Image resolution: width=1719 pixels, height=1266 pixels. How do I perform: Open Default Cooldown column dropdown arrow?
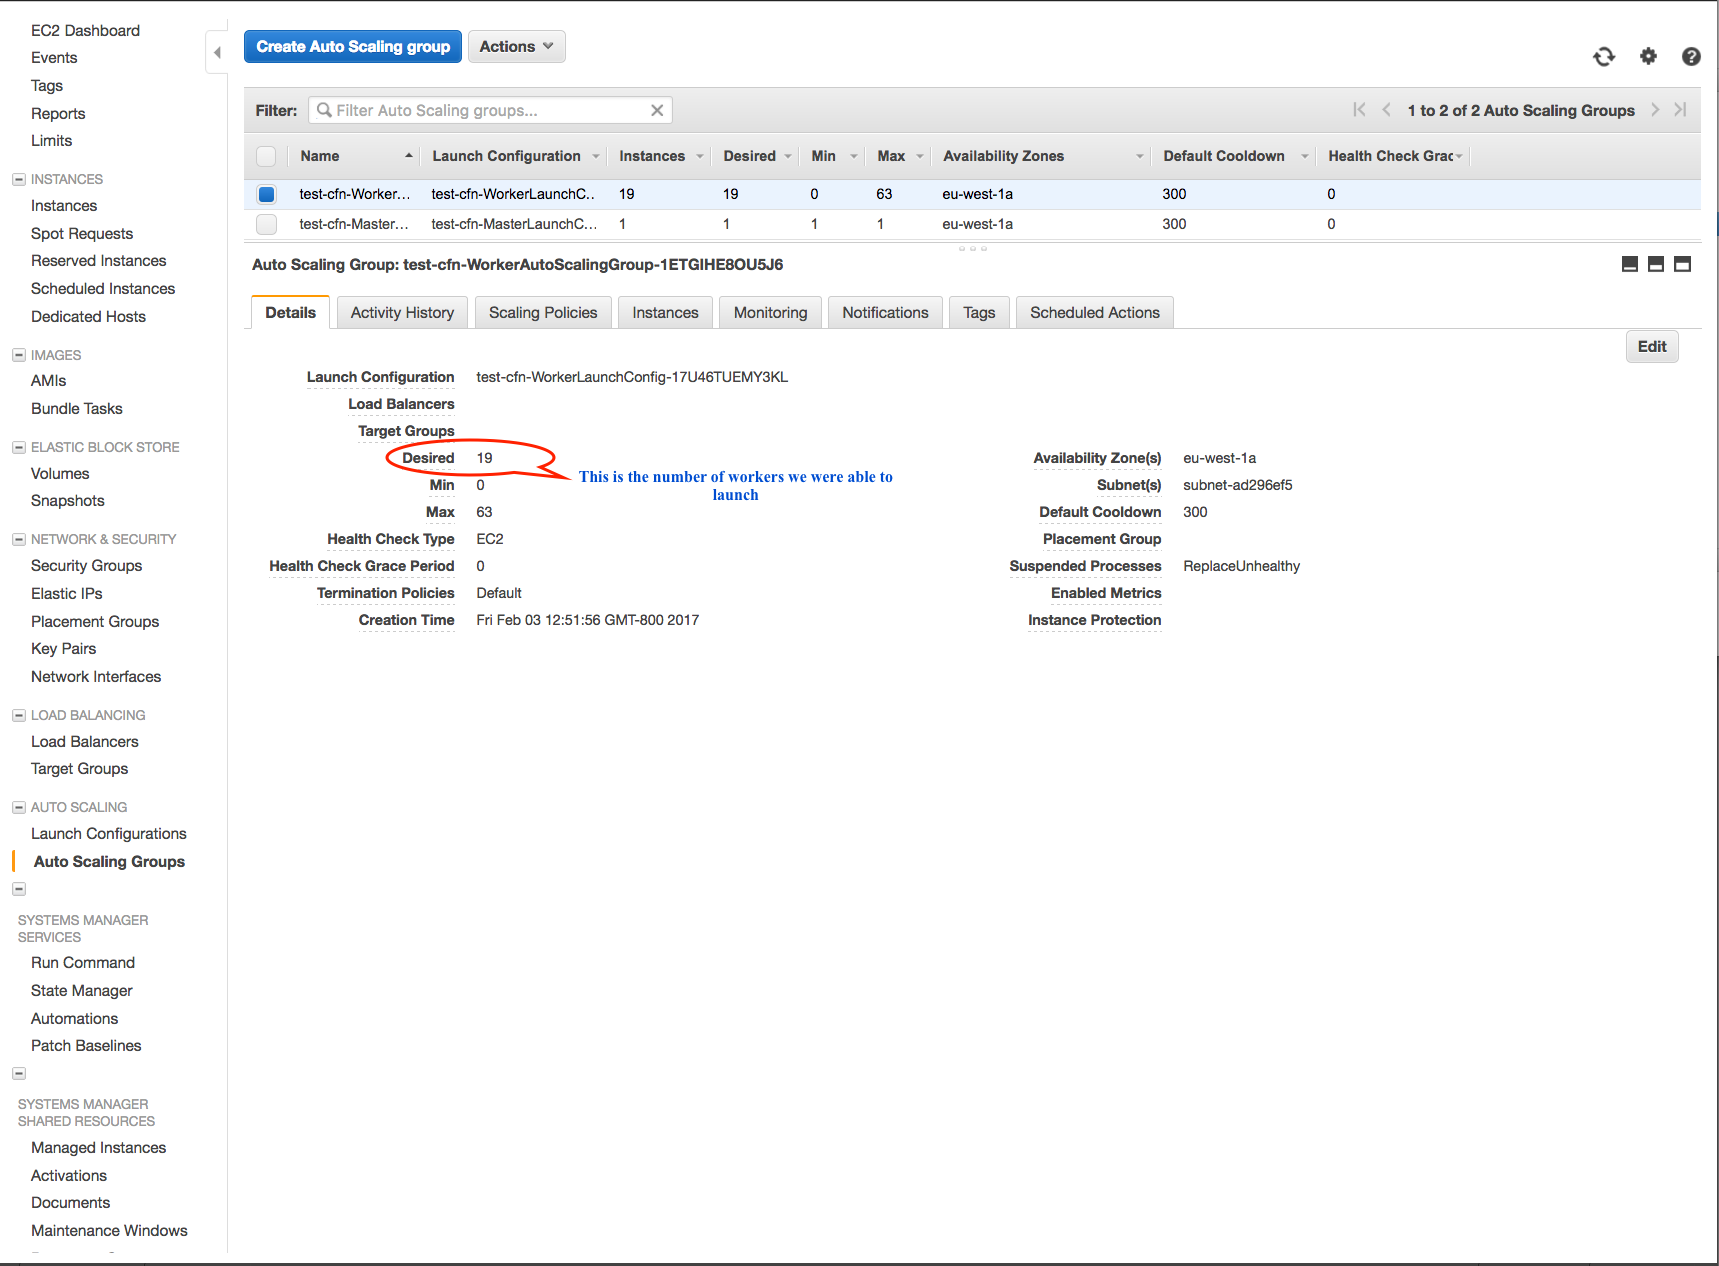coord(1305,156)
